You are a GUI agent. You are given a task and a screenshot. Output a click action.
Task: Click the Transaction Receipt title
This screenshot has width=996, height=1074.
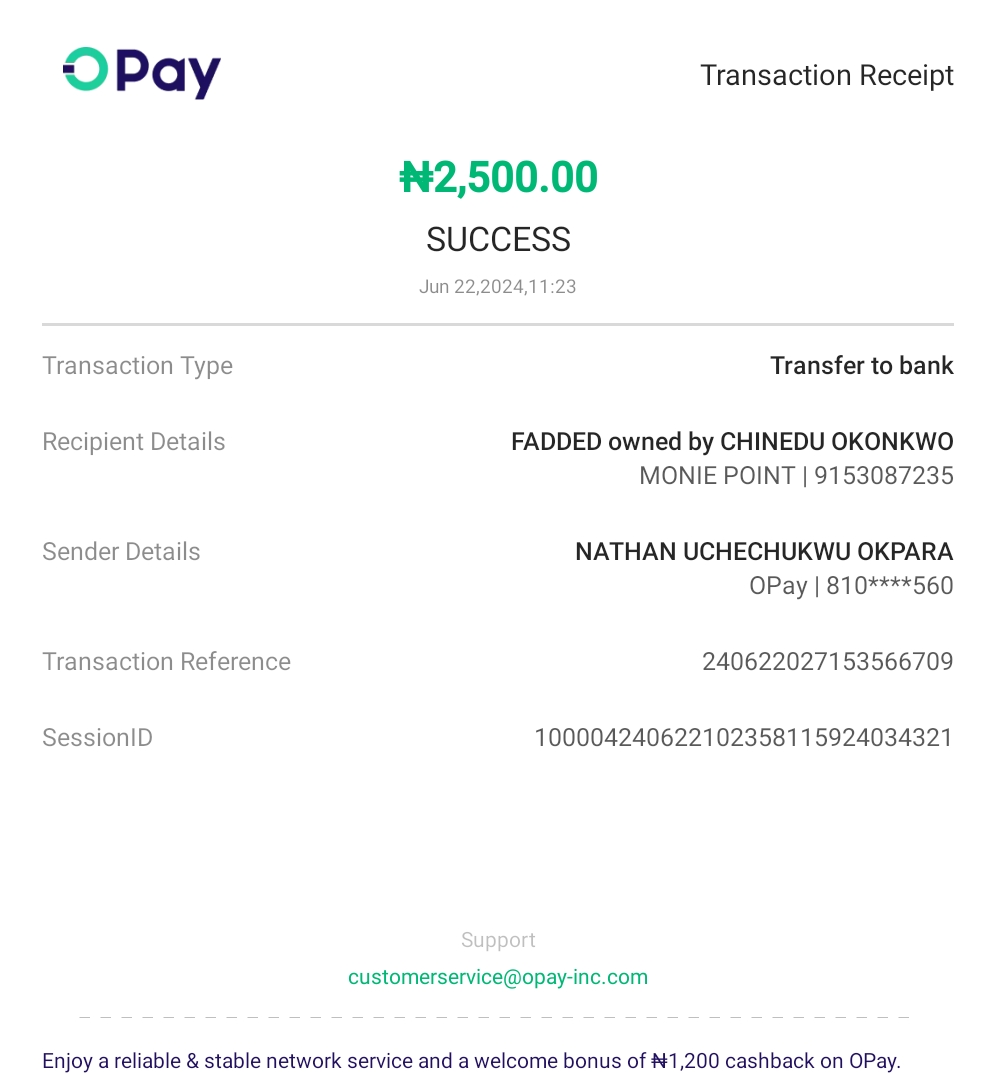click(x=826, y=76)
